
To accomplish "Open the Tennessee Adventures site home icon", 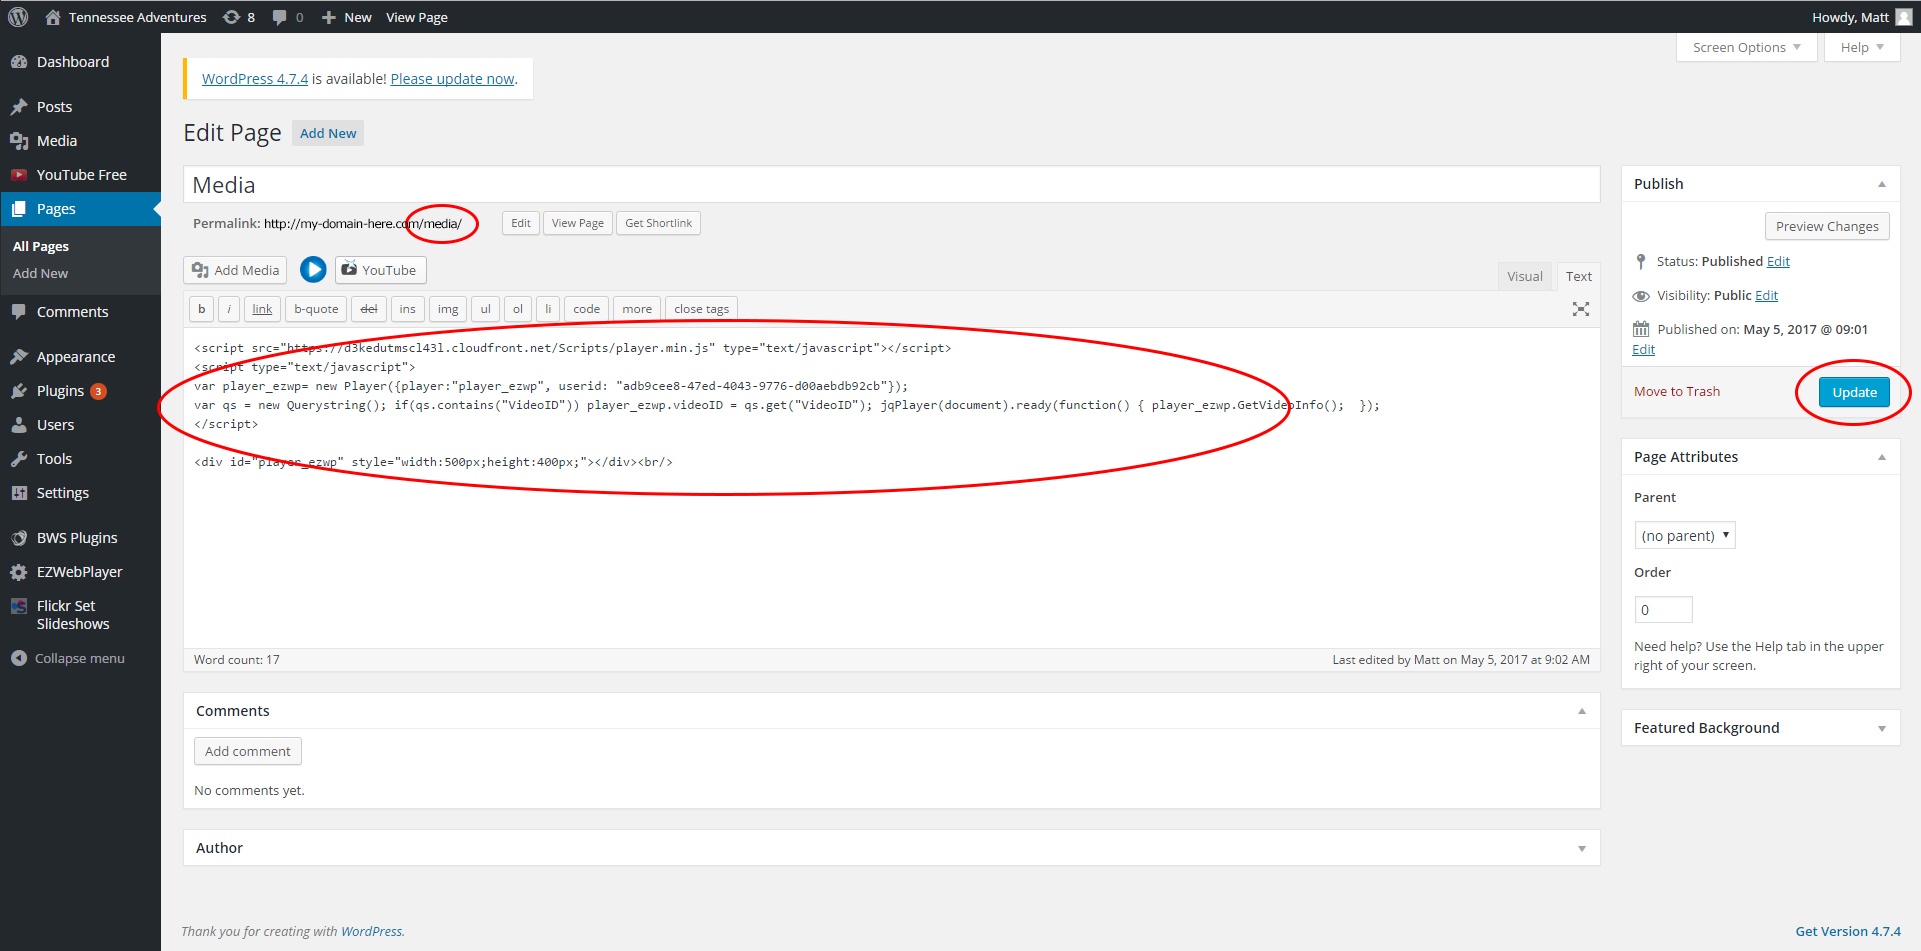I will [x=53, y=17].
